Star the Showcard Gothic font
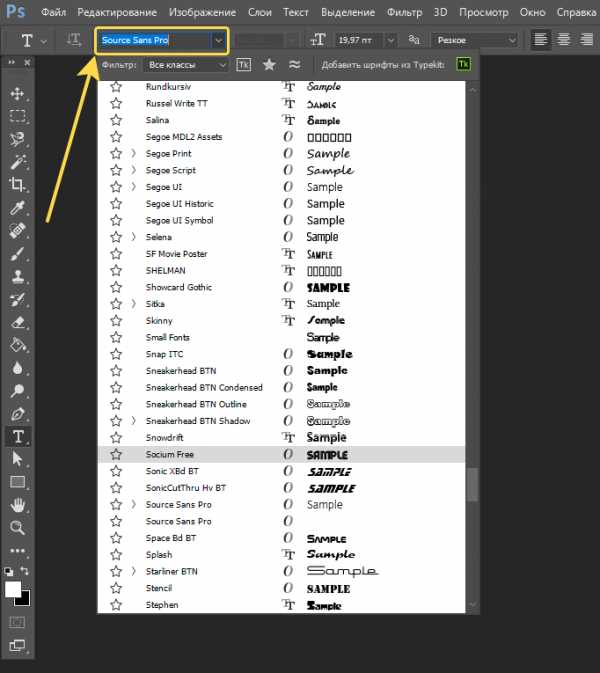The width and height of the screenshot is (600, 673). [x=116, y=287]
